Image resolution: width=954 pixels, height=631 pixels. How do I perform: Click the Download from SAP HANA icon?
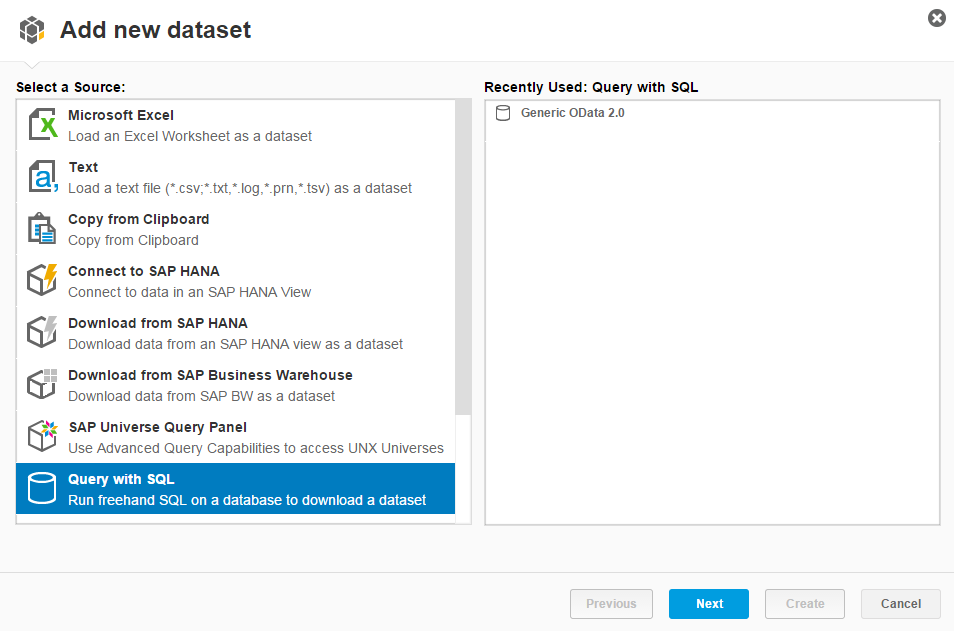[x=43, y=332]
